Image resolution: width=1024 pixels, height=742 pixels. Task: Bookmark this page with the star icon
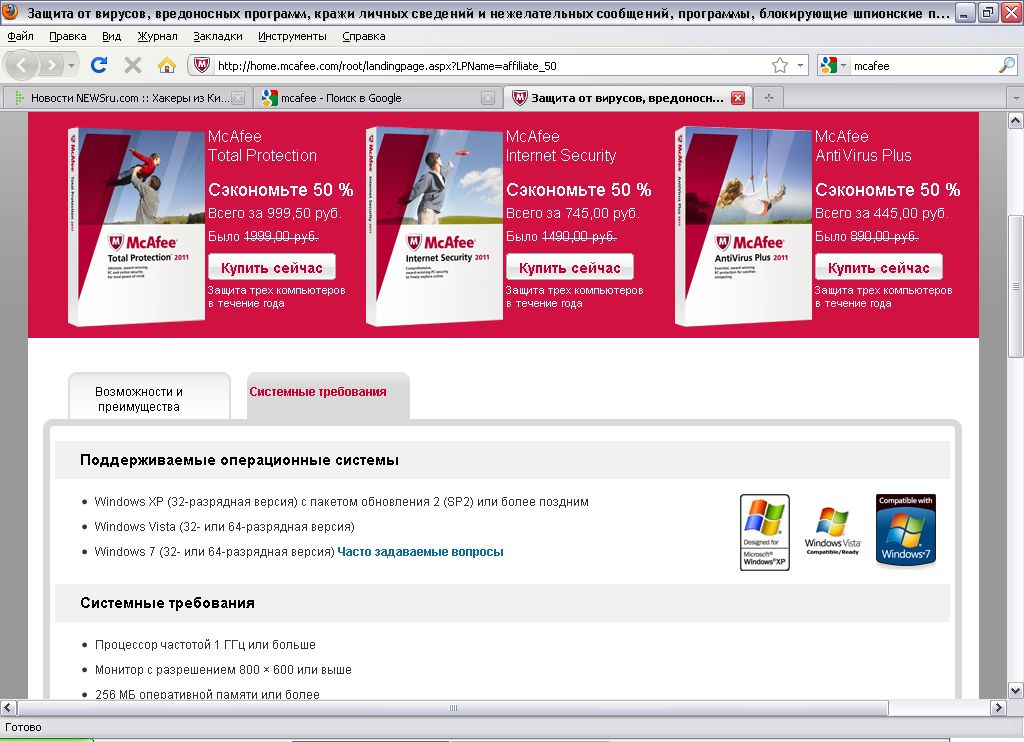tap(780, 65)
